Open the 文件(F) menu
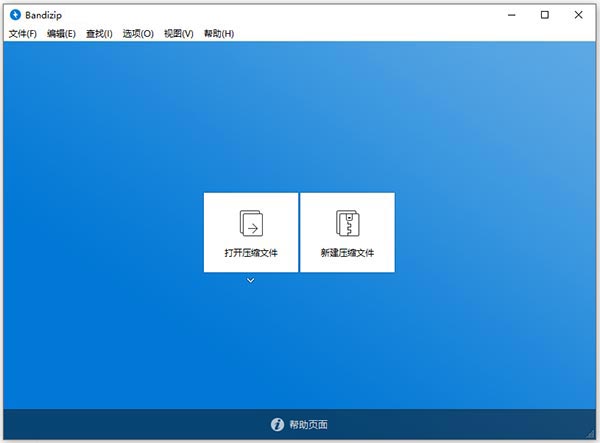This screenshot has width=600, height=443. [23, 34]
